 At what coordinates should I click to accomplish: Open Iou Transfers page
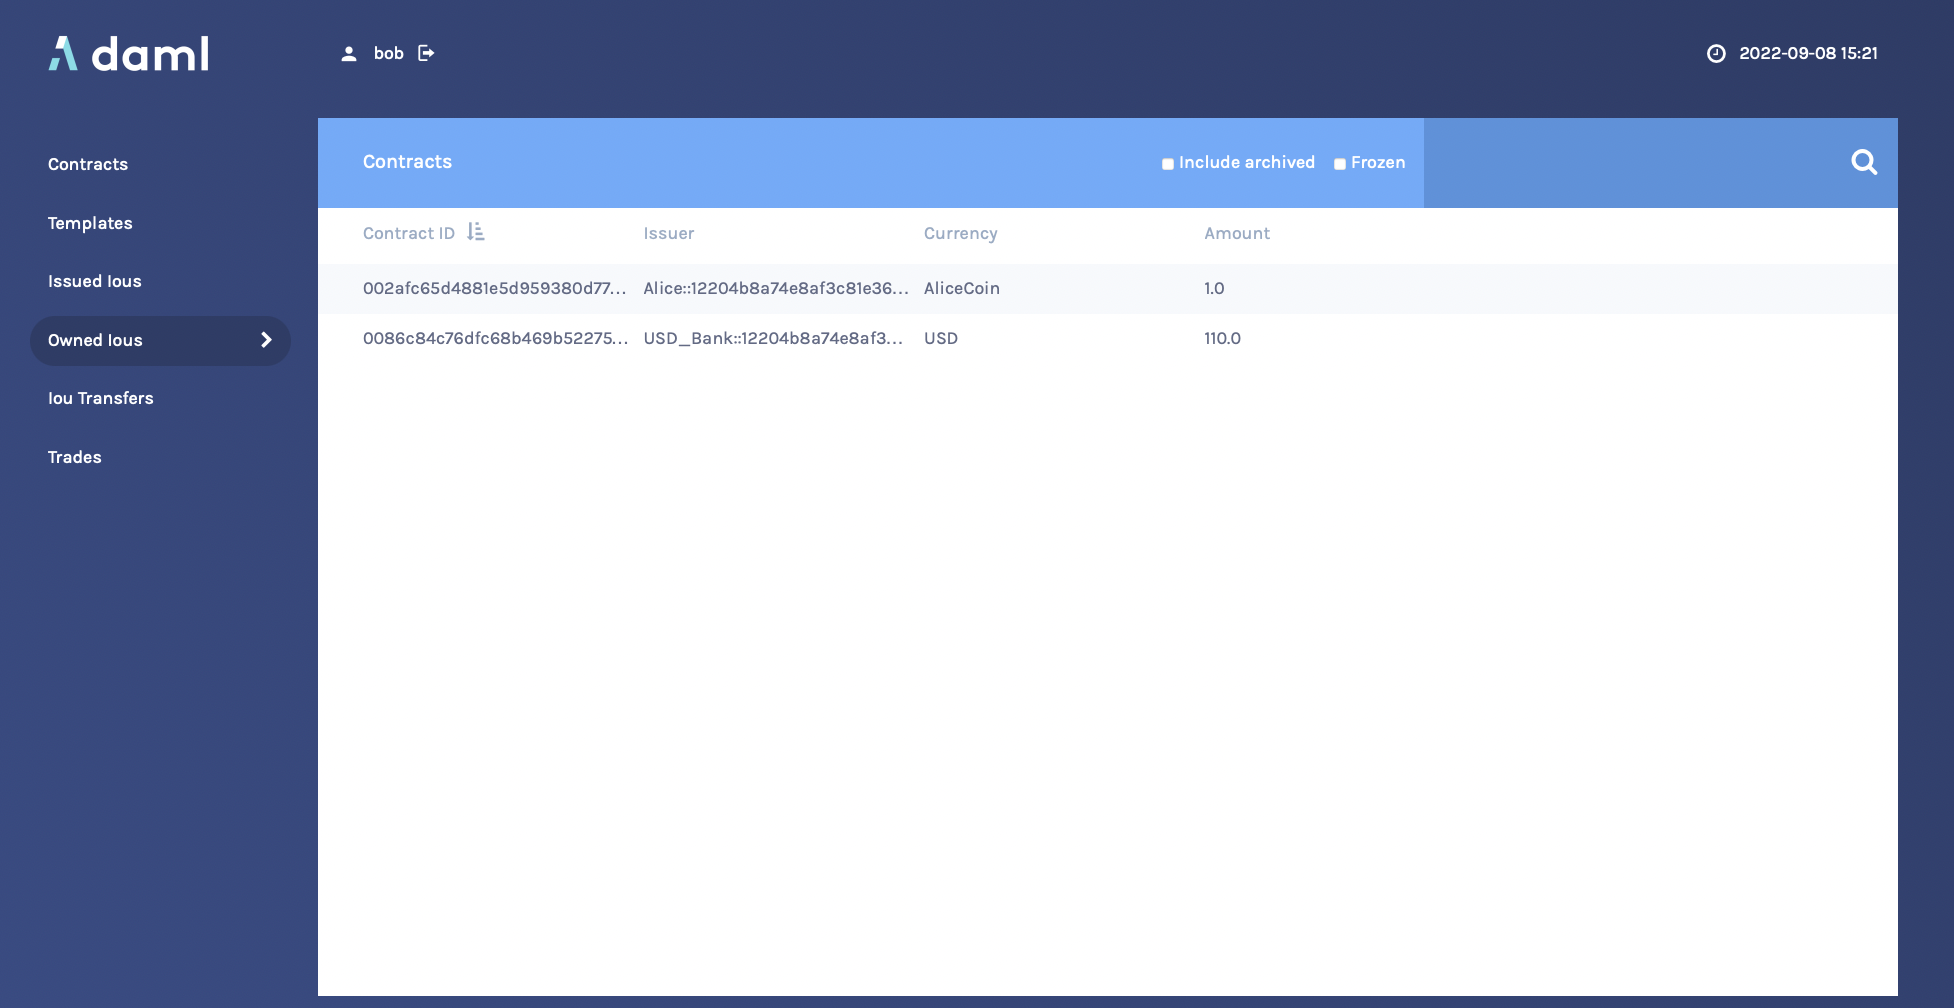click(101, 398)
